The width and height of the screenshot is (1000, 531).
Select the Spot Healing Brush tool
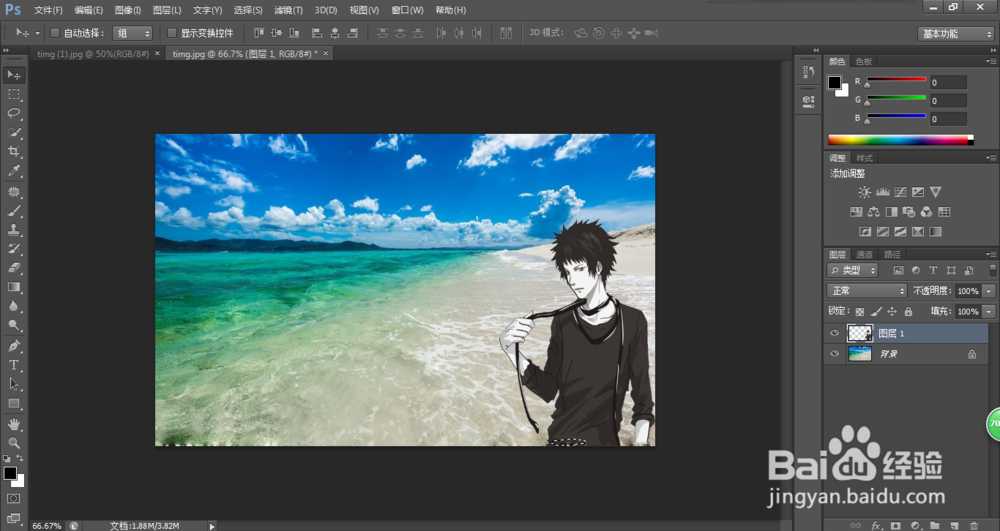[13, 192]
